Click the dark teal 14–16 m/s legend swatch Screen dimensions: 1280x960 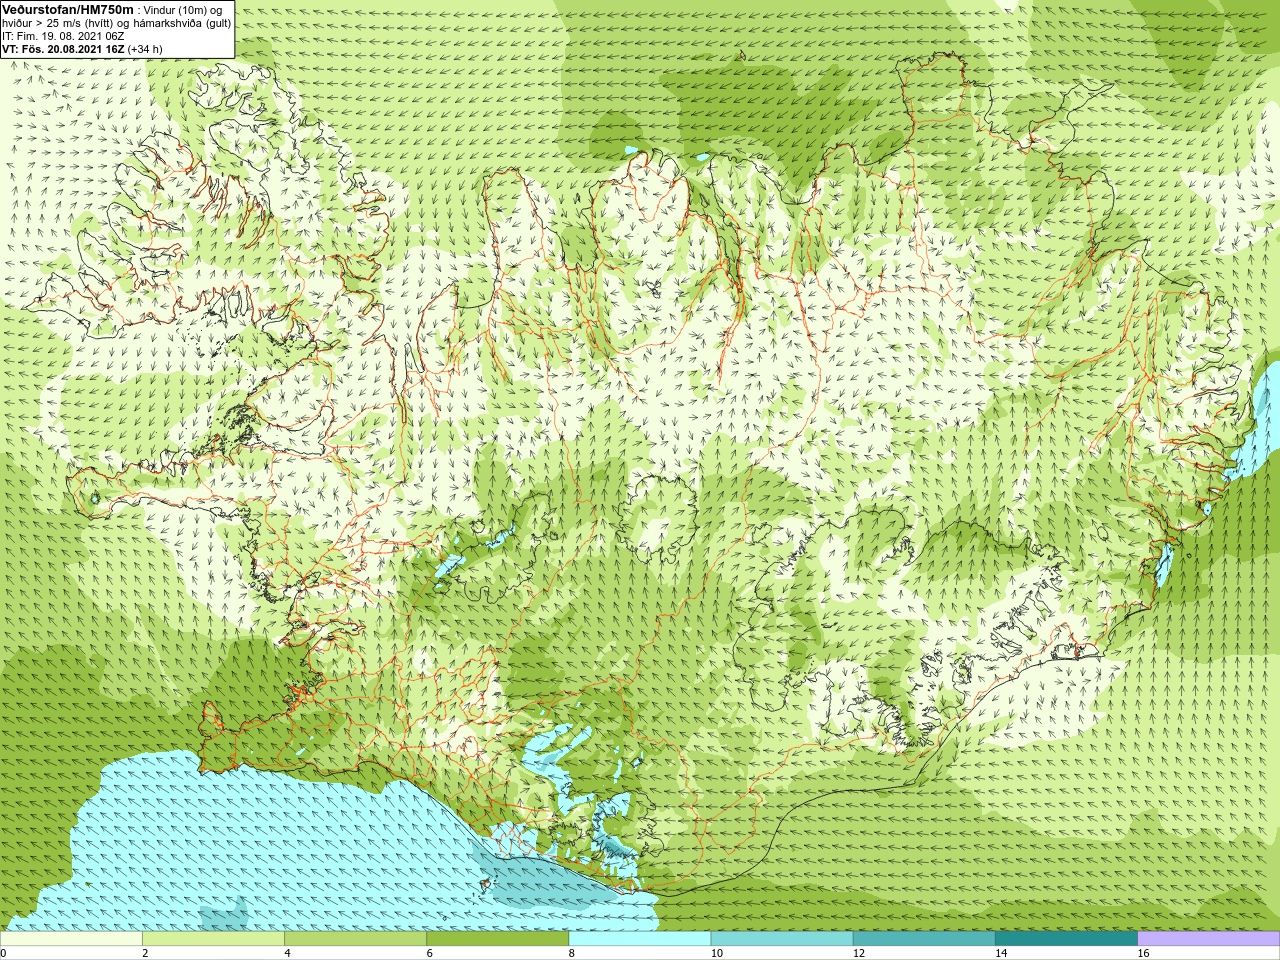[x=1066, y=939]
